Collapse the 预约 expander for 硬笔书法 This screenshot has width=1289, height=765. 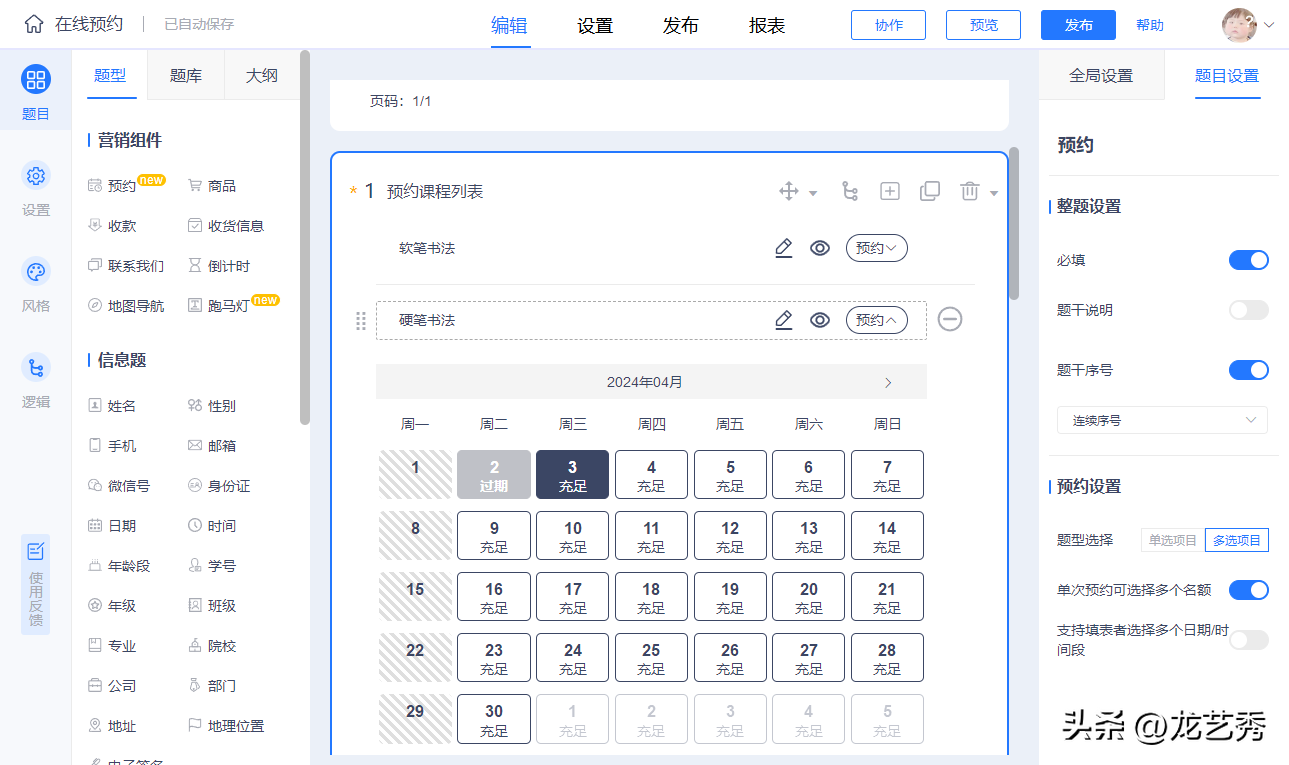(876, 320)
